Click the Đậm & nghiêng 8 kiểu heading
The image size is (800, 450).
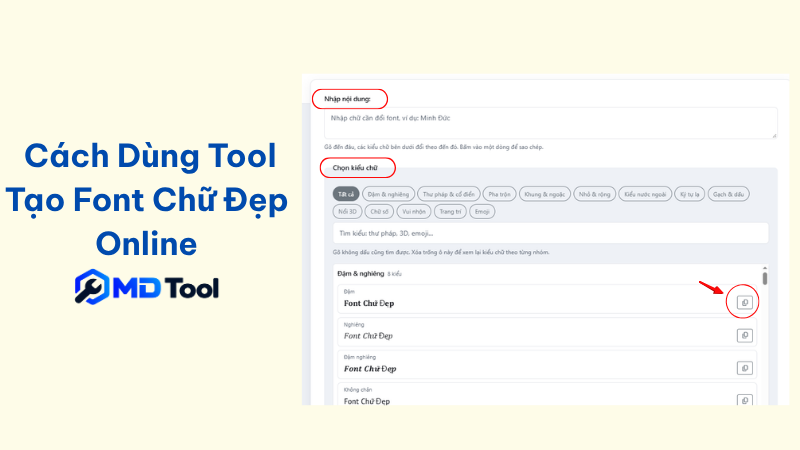point(369,273)
